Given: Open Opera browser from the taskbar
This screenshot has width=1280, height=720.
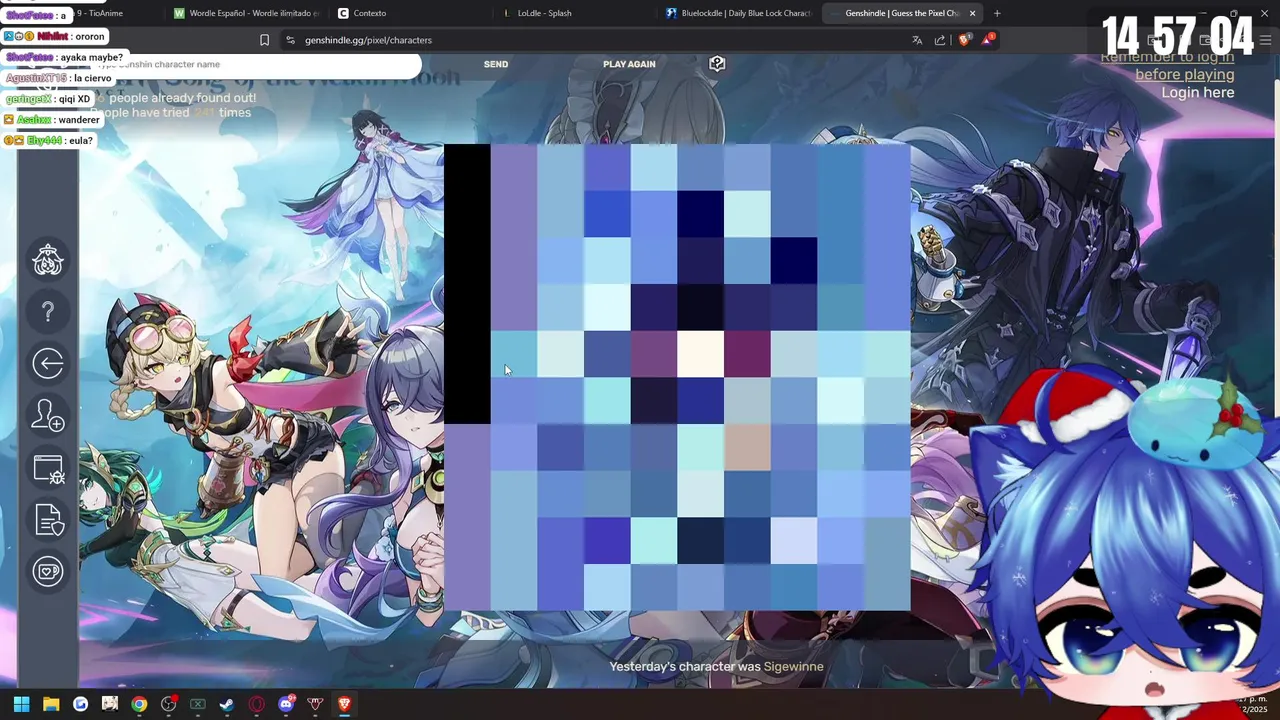Looking at the screenshot, I should click(x=257, y=704).
